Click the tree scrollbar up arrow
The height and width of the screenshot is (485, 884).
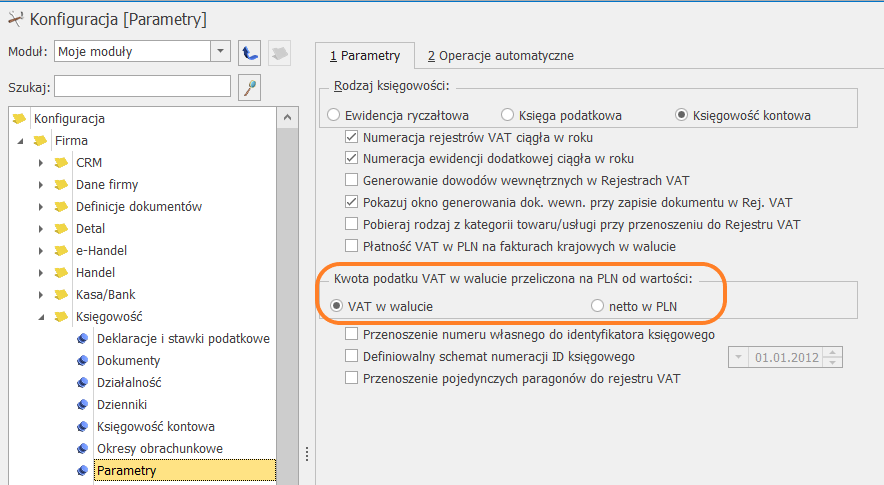click(288, 117)
